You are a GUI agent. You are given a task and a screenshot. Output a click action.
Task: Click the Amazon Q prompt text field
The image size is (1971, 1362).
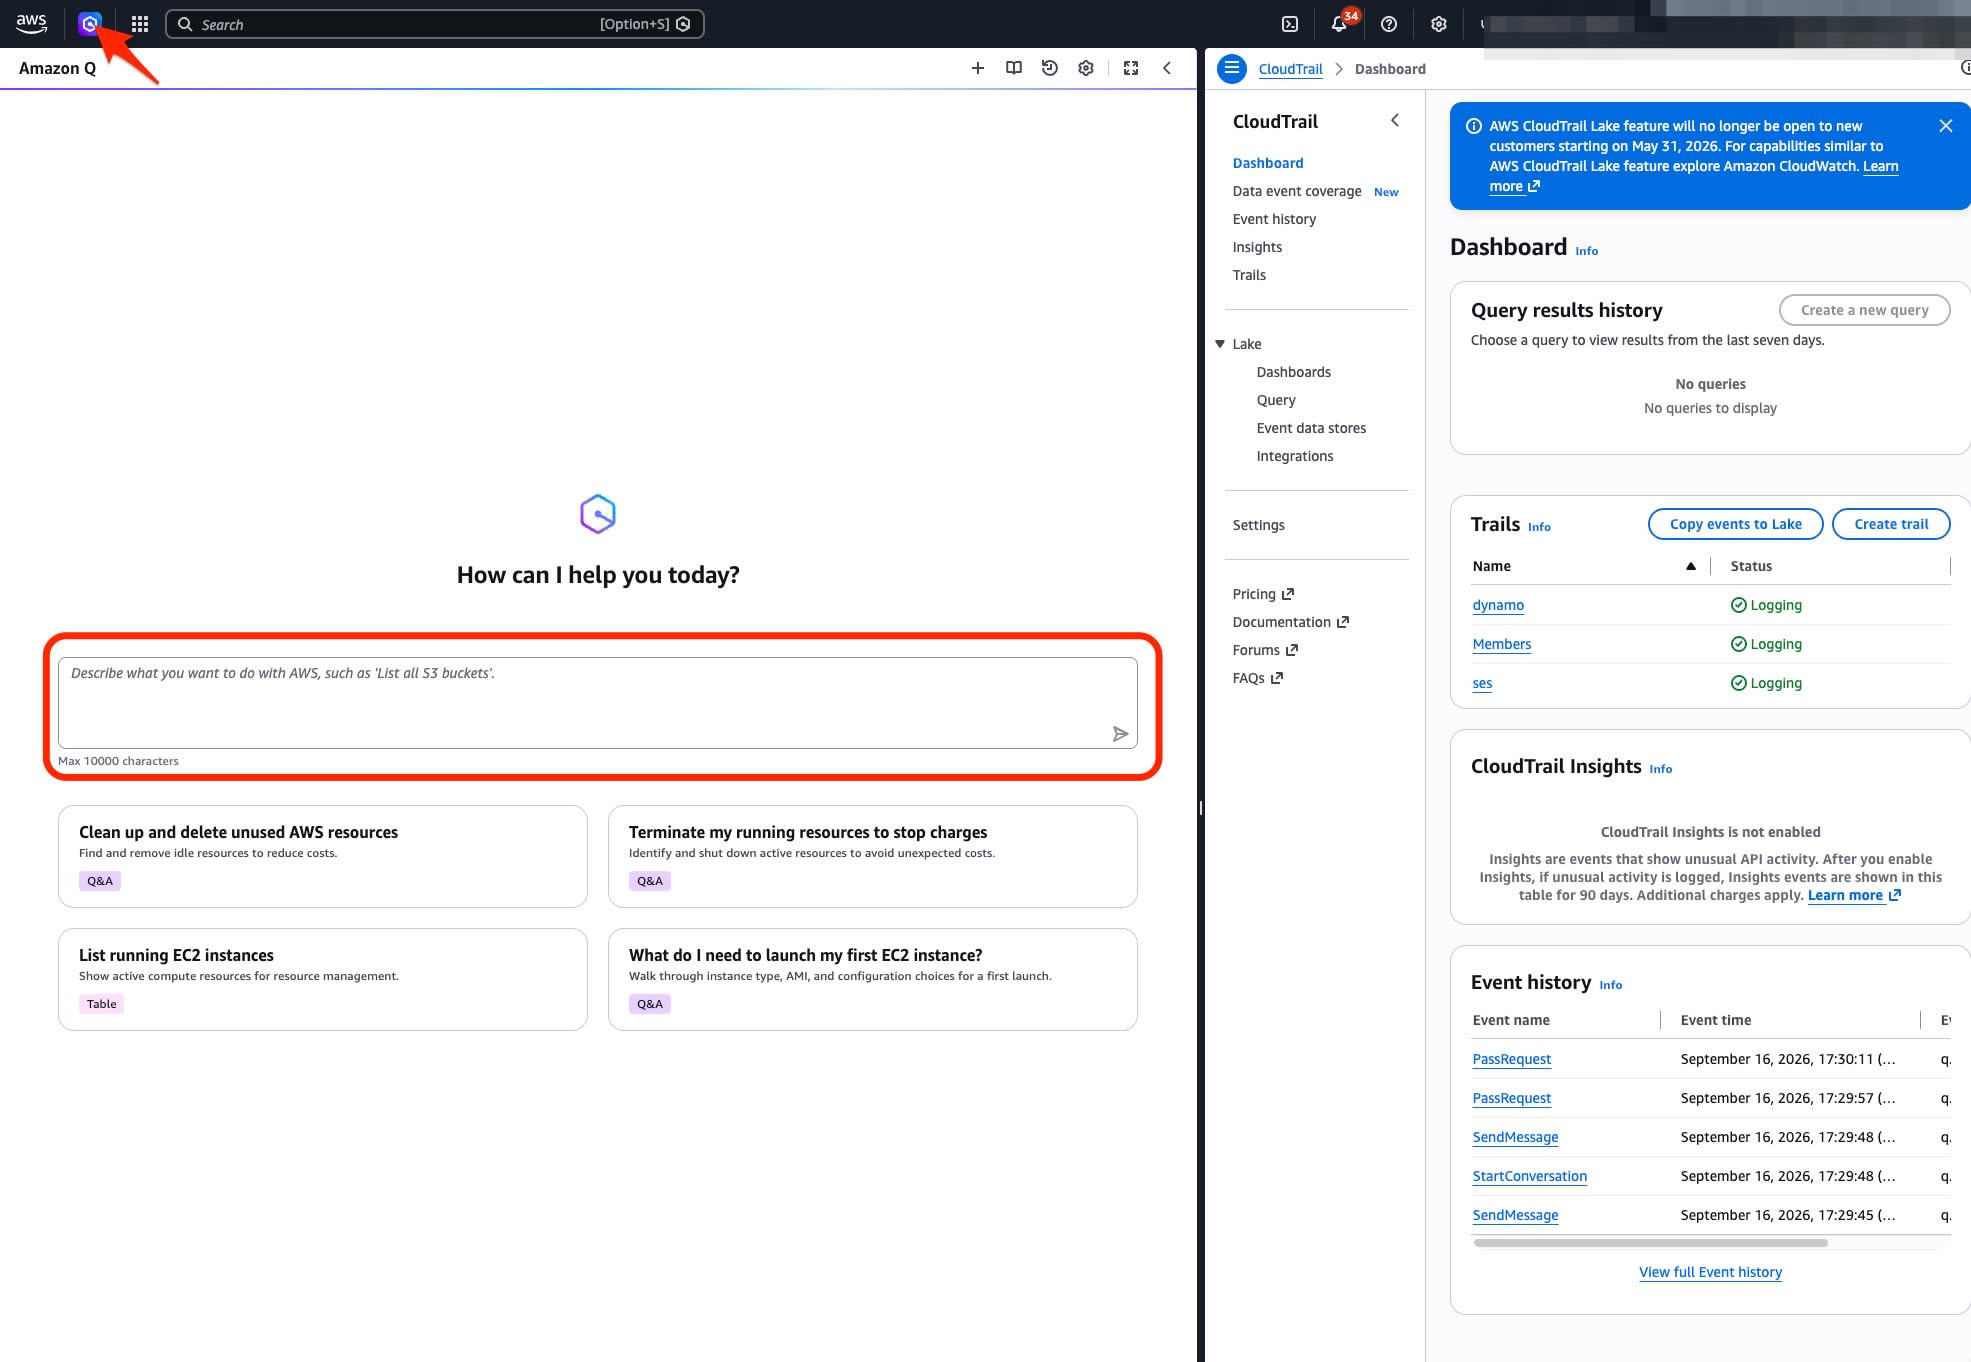point(598,702)
